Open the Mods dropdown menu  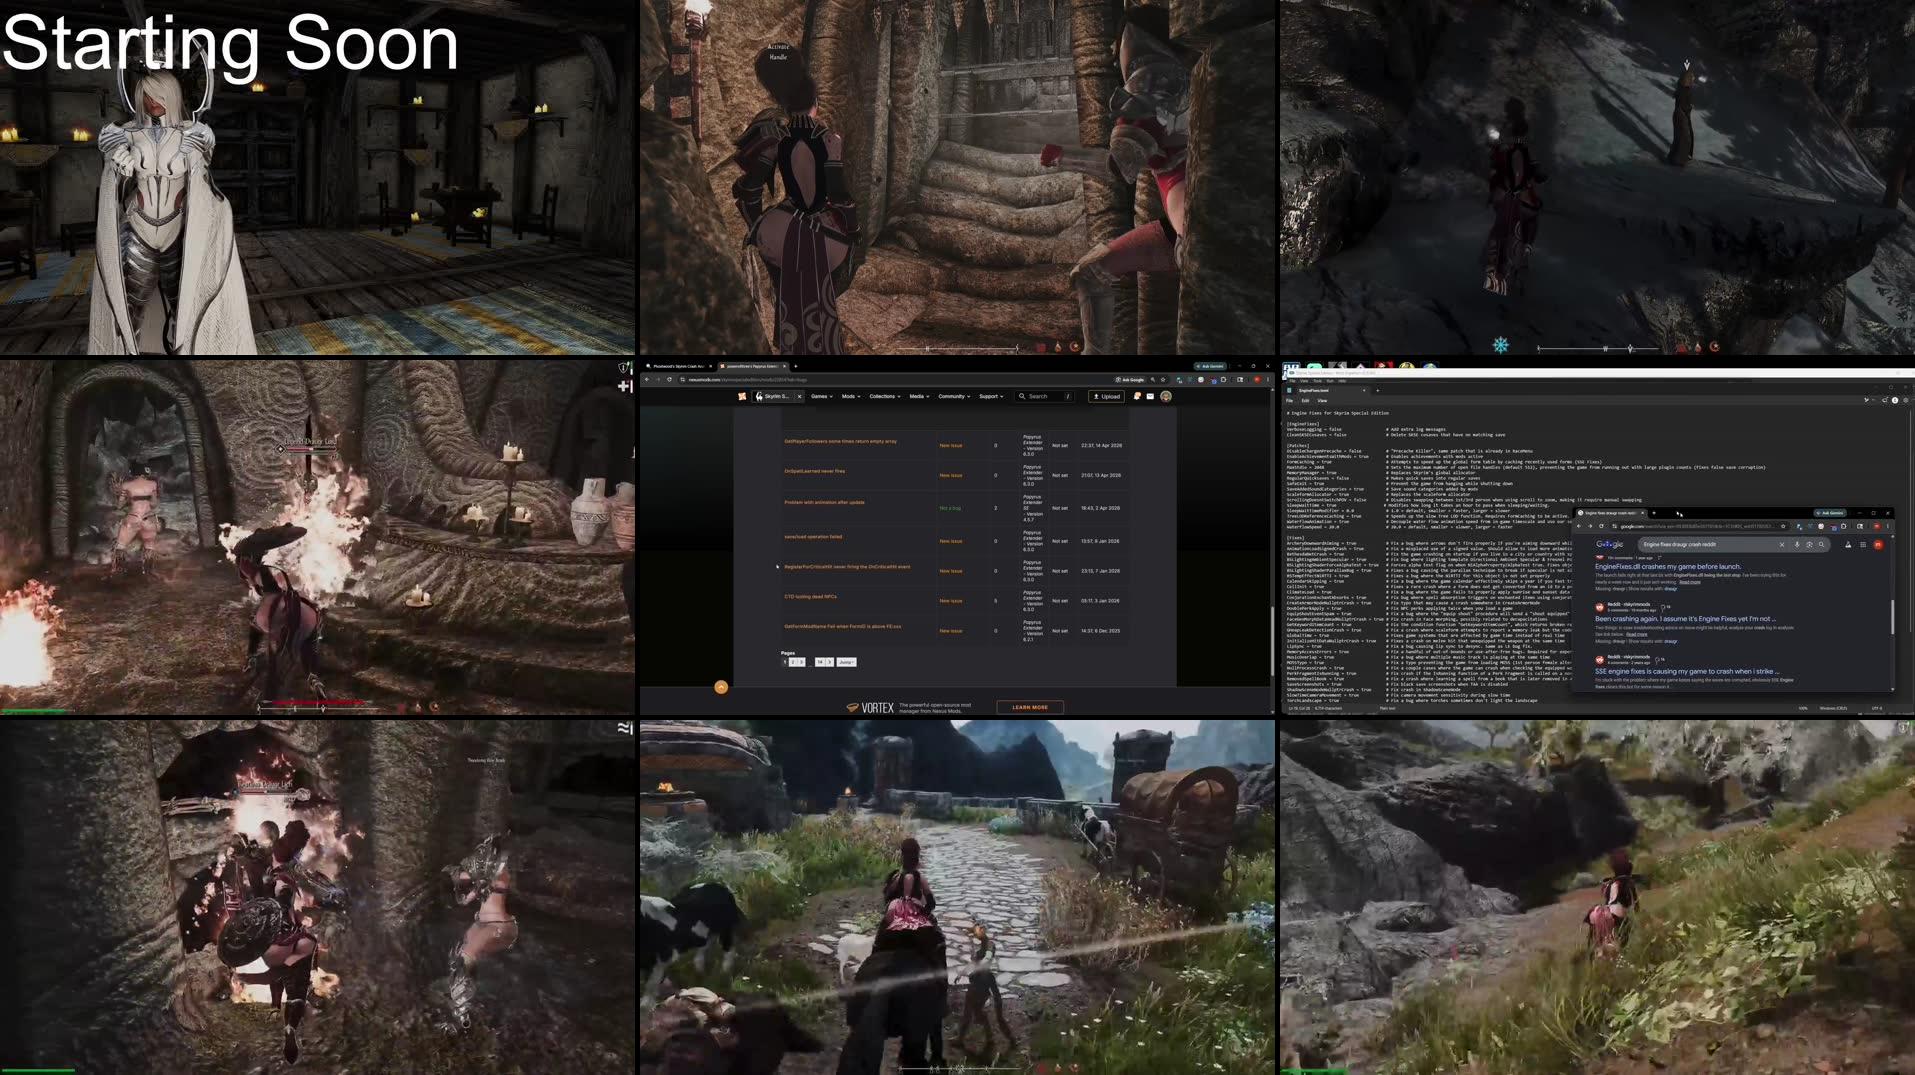(851, 396)
